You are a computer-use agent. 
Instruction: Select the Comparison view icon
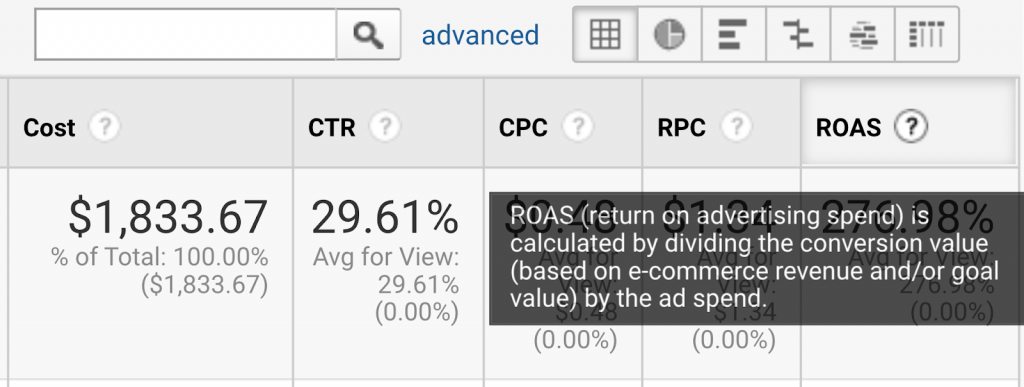[798, 35]
